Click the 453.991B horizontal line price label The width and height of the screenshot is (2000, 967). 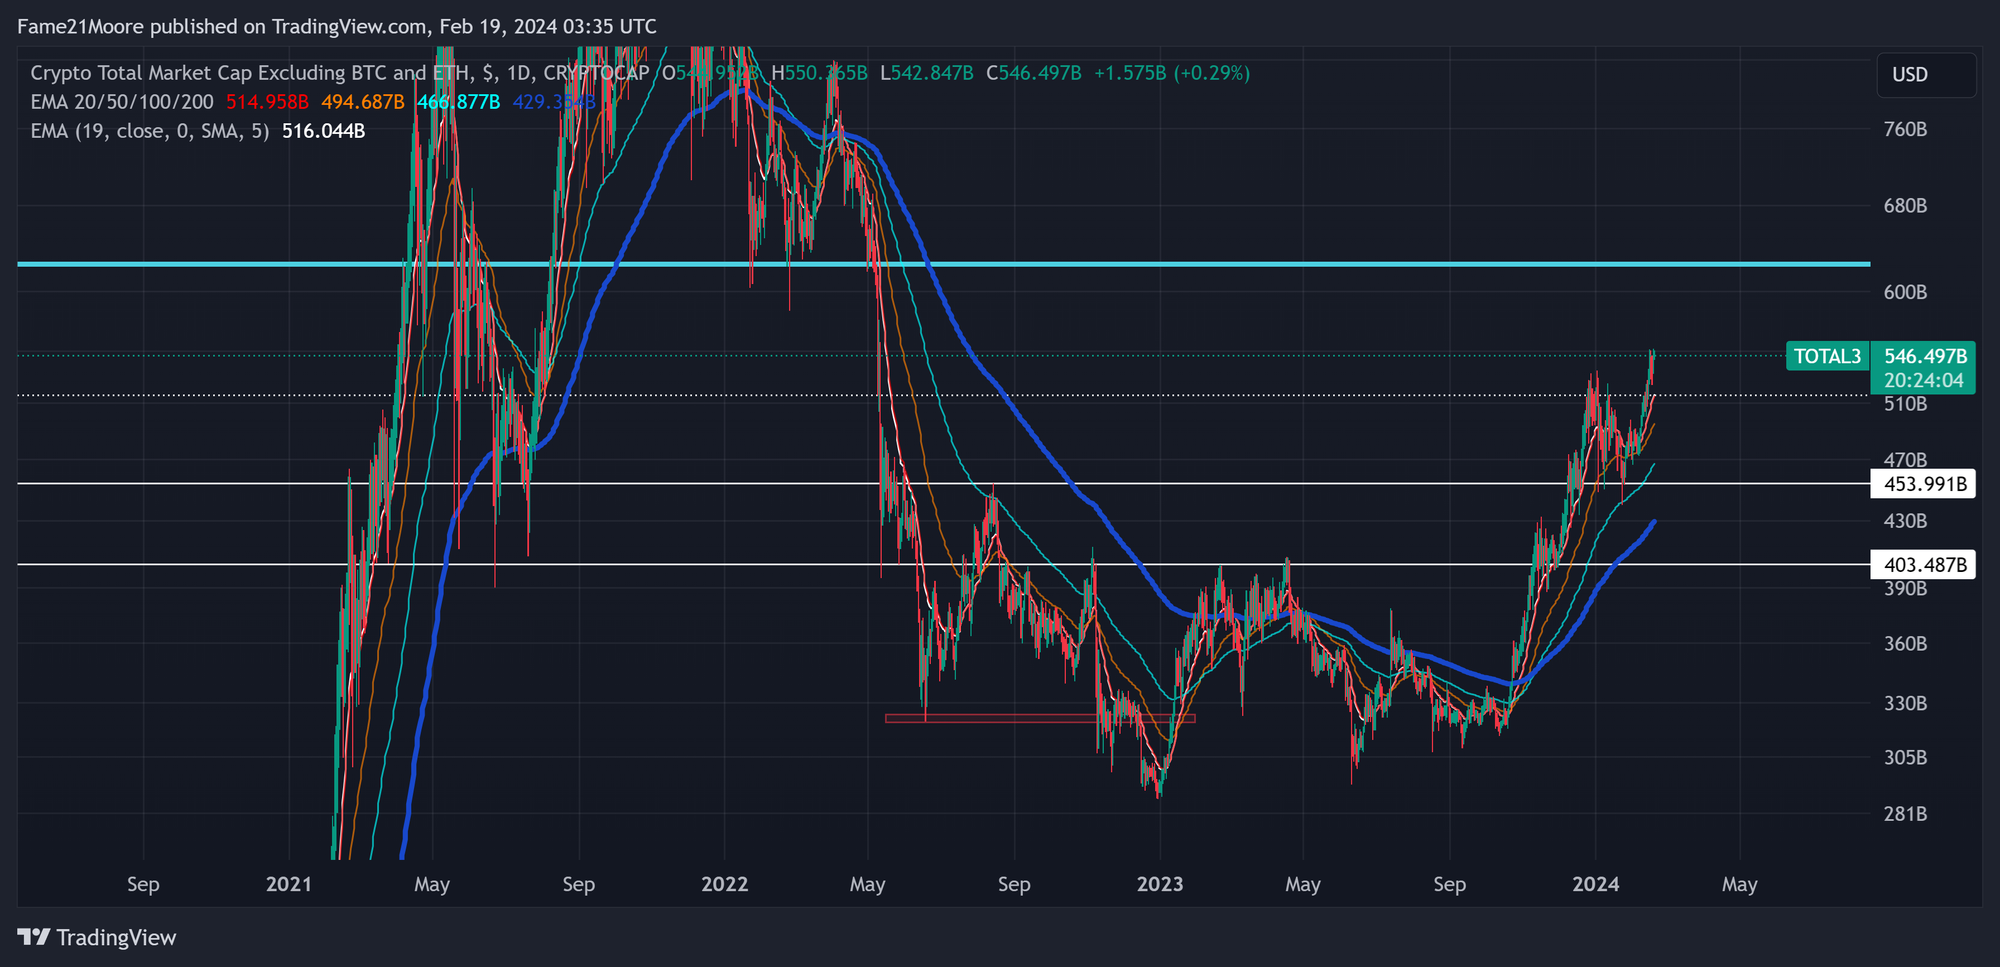pos(1924,484)
